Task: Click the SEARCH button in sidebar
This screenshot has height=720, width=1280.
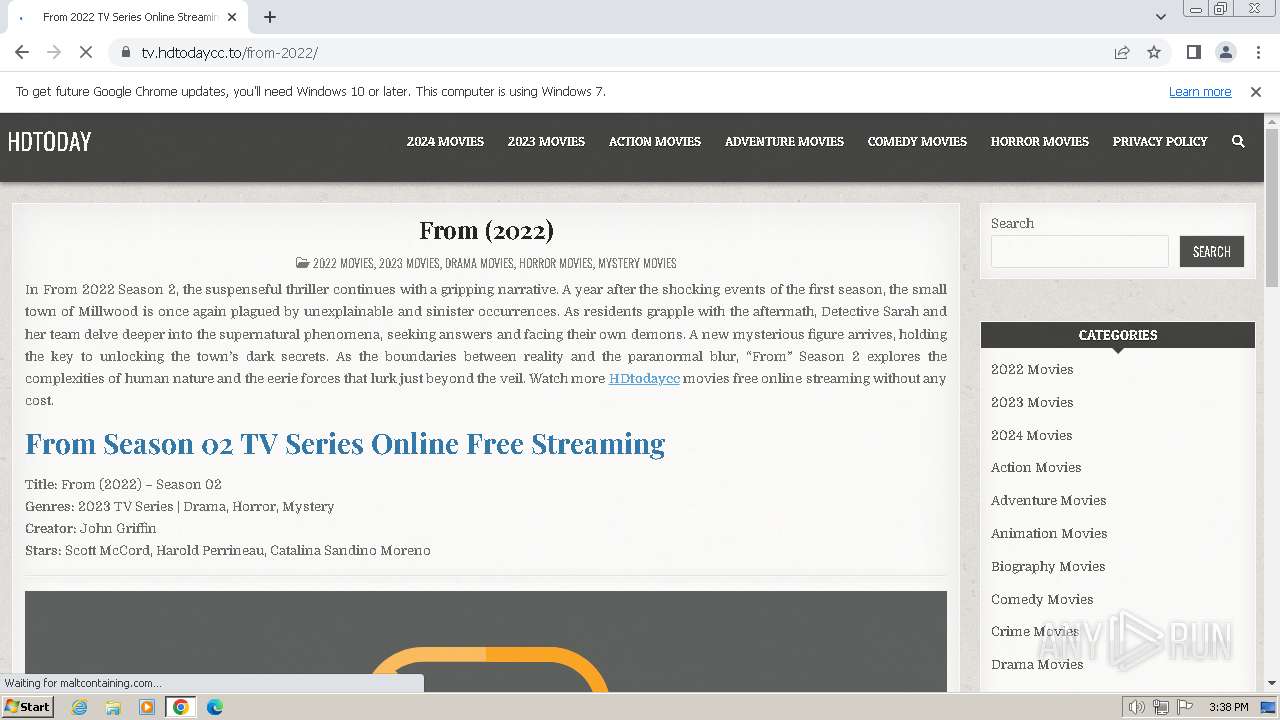Action: coord(1212,252)
